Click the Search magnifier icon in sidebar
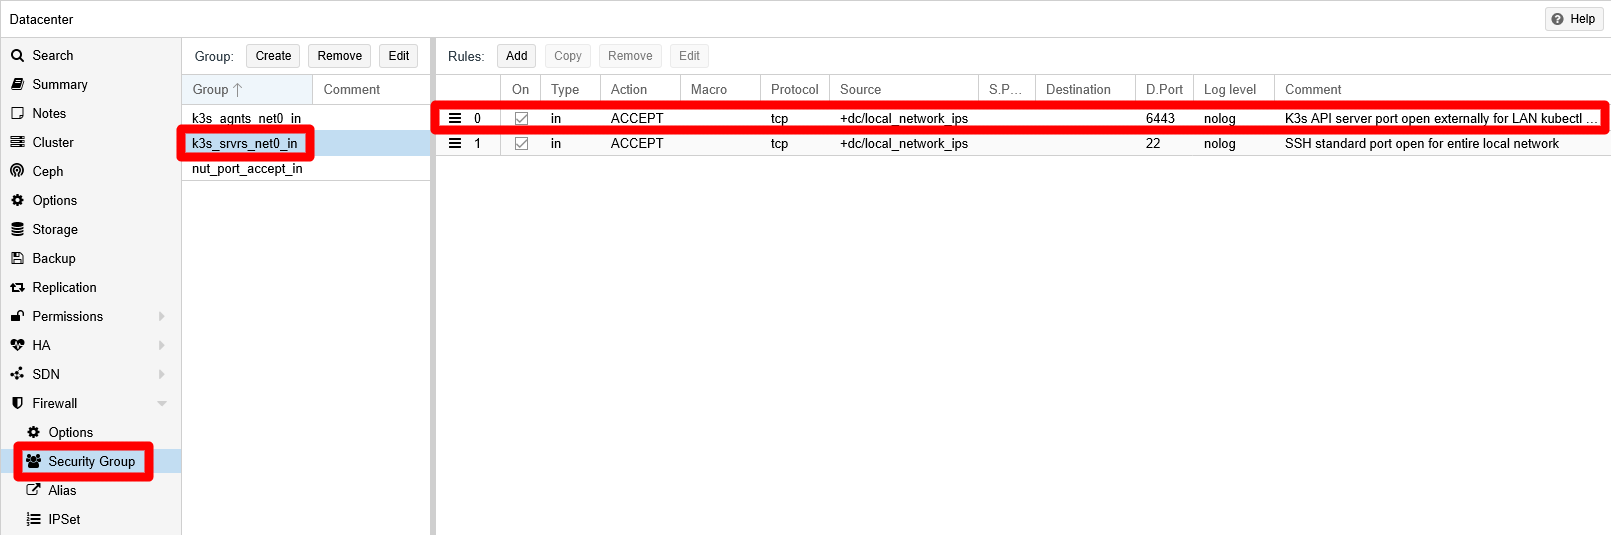The height and width of the screenshot is (535, 1611). click(x=17, y=56)
